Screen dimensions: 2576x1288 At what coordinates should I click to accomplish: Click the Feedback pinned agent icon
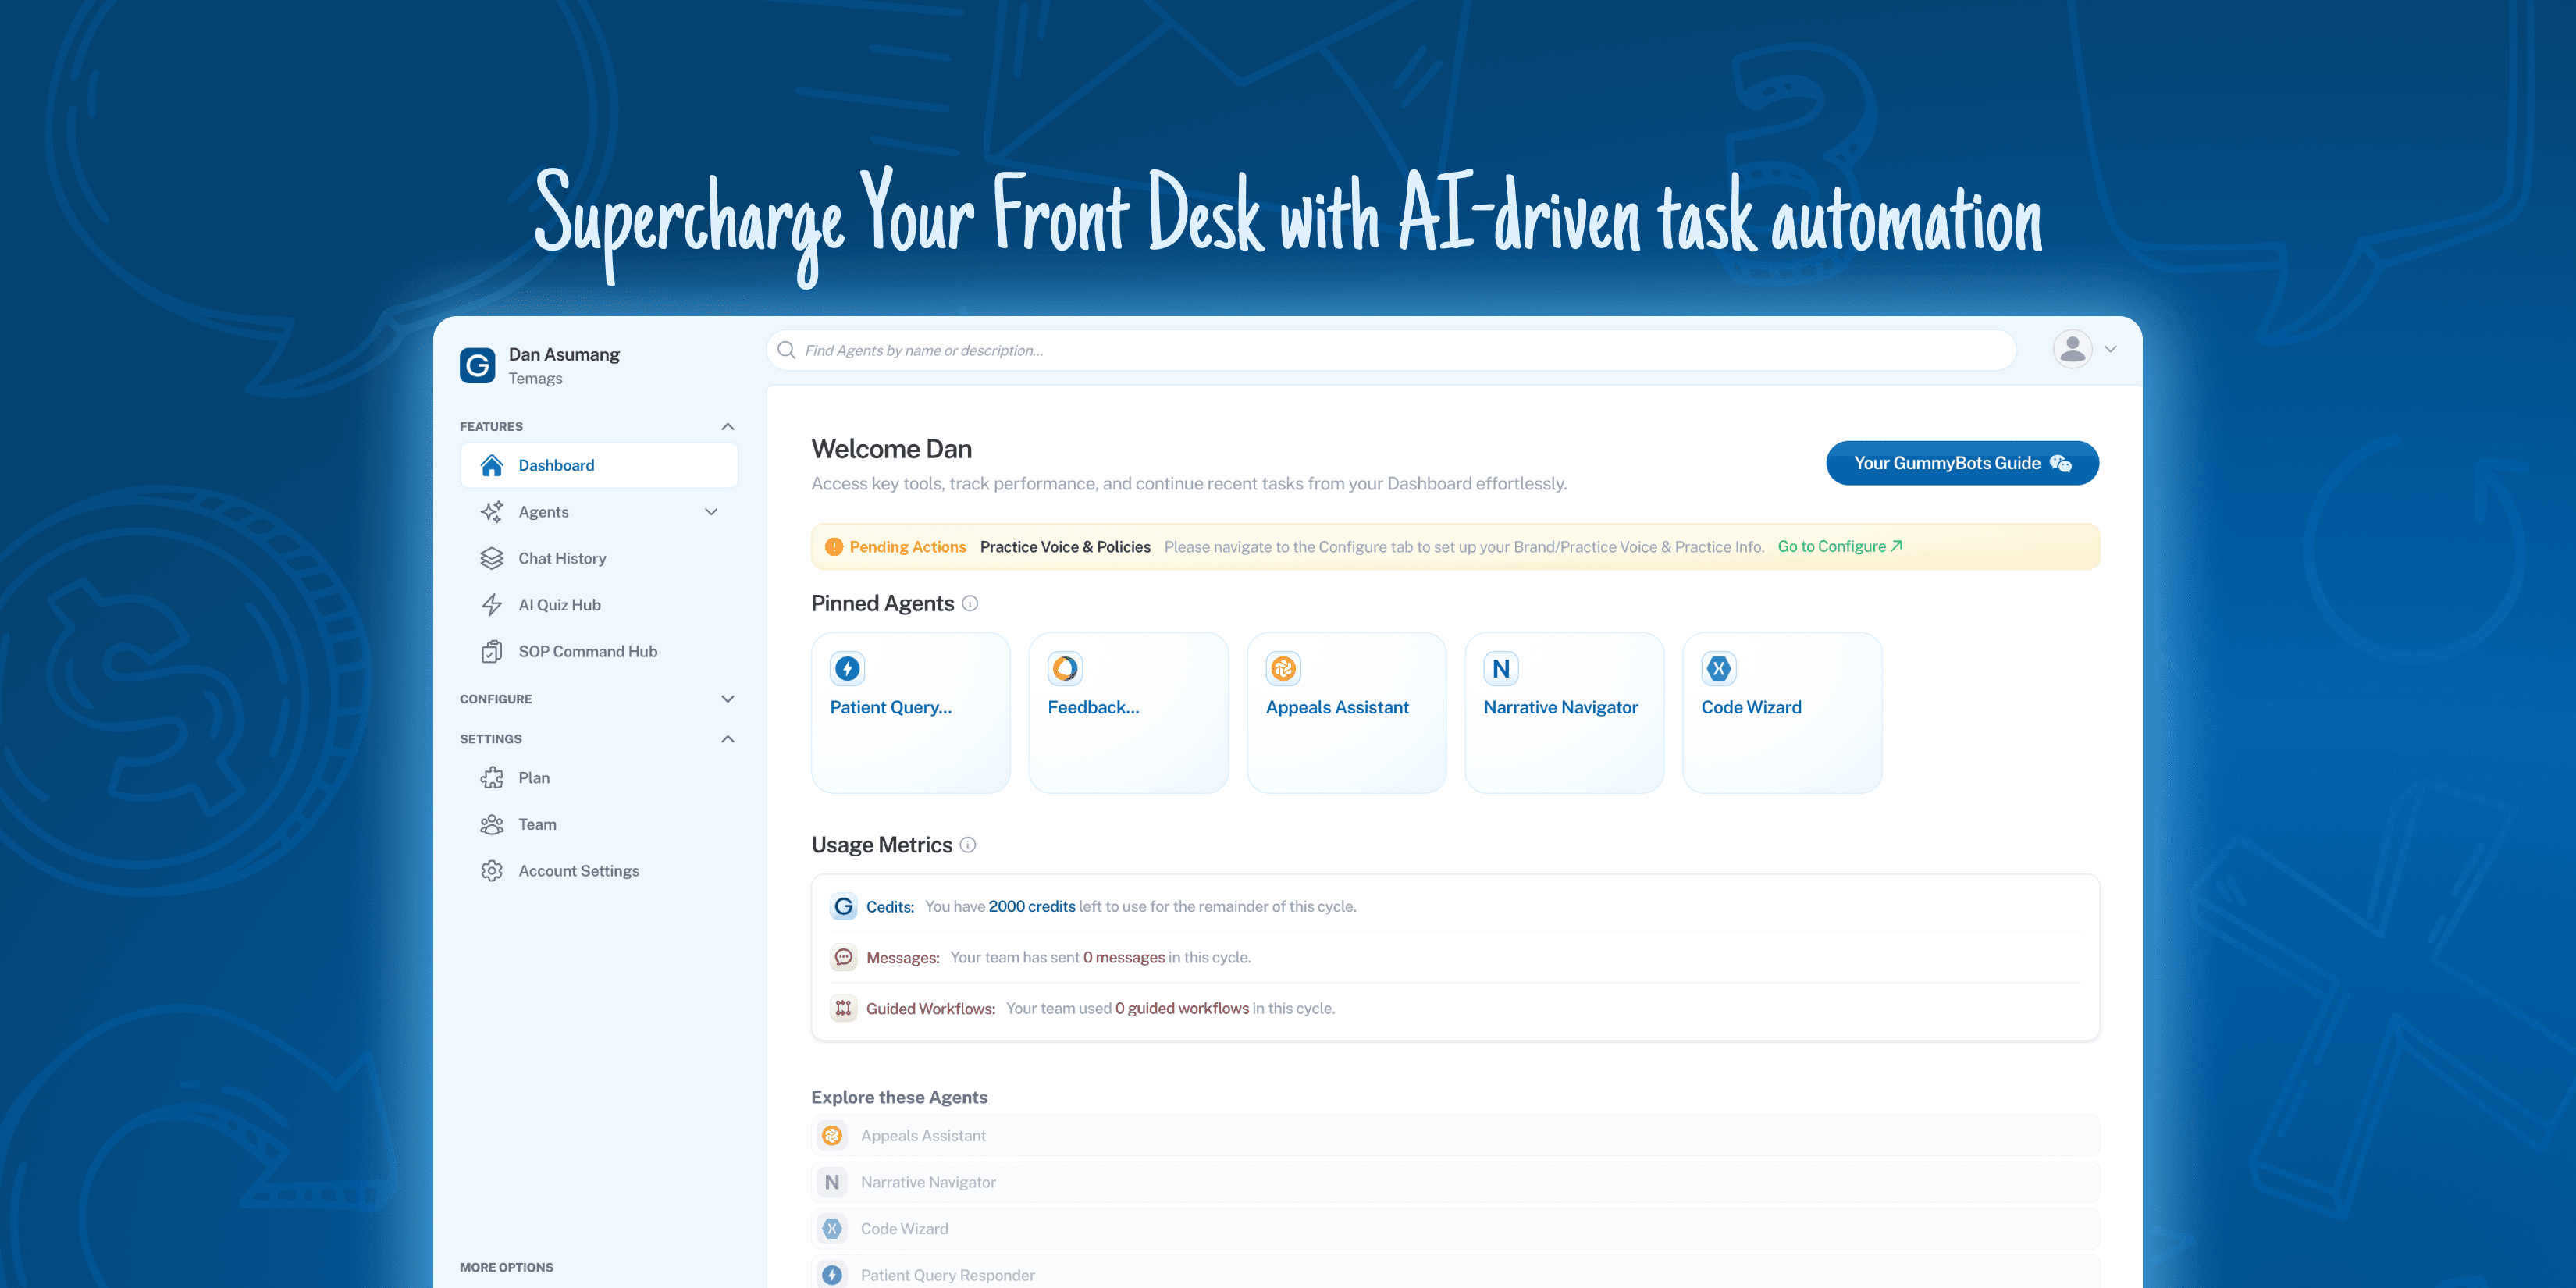(1065, 668)
